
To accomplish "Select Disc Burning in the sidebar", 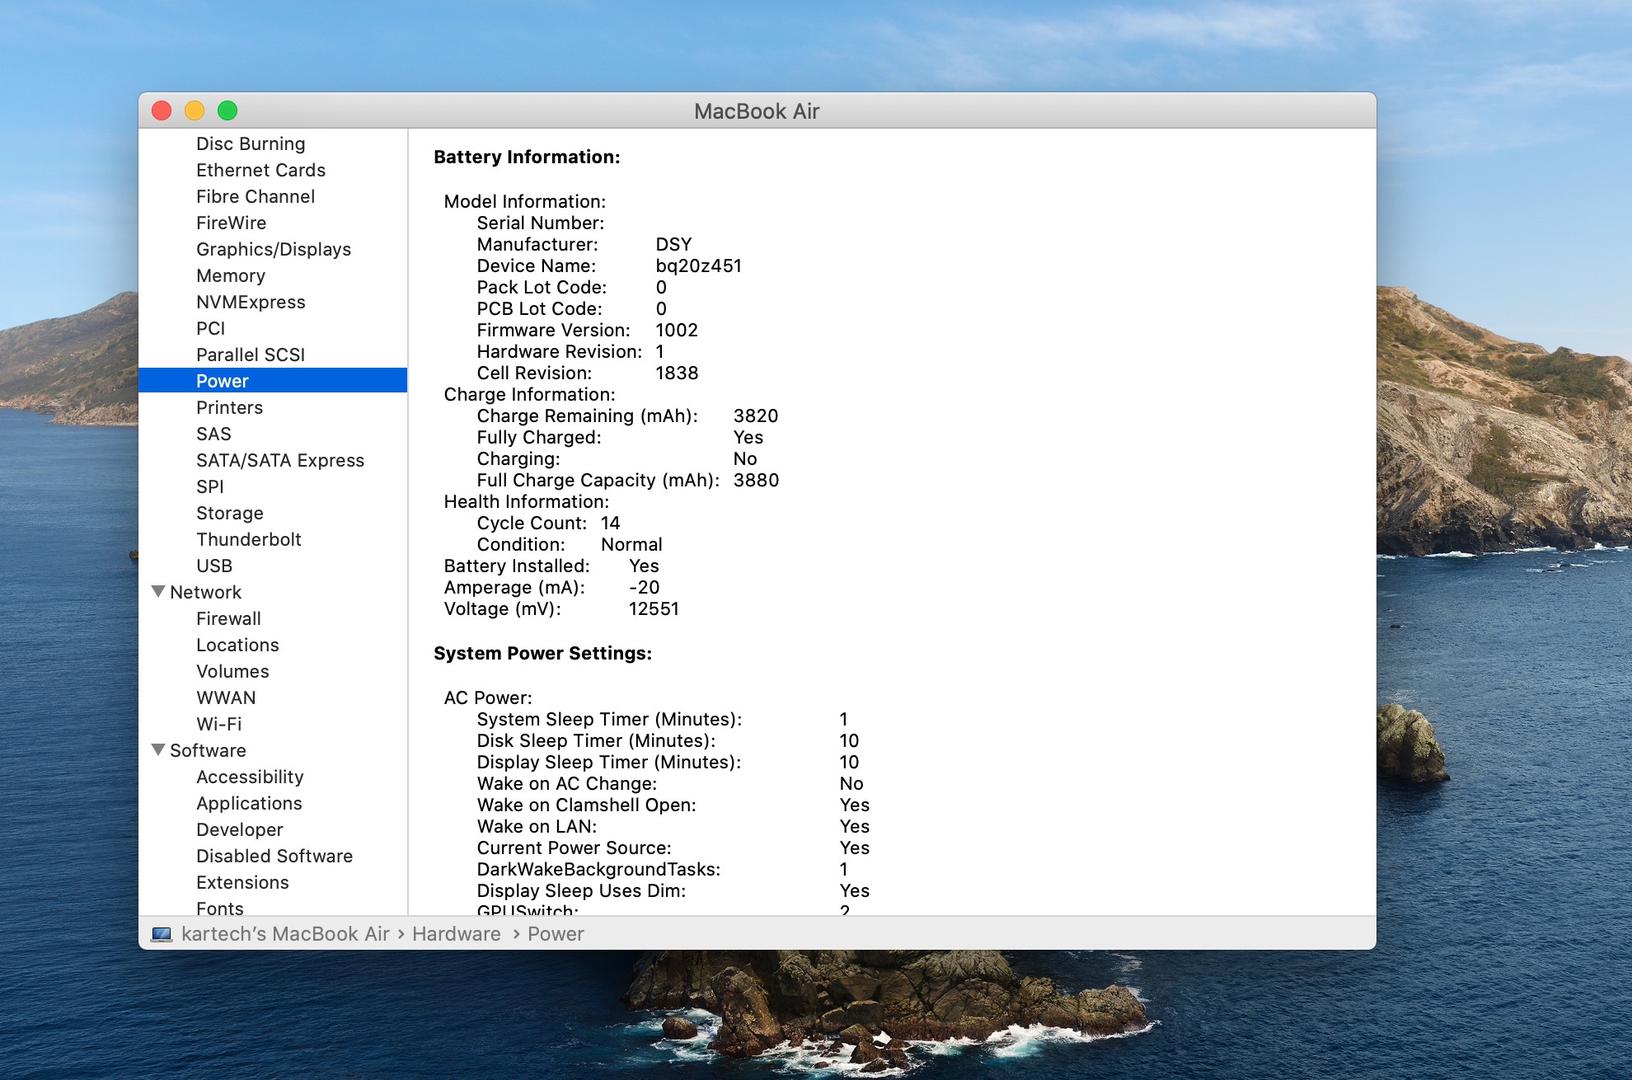I will coord(250,144).
